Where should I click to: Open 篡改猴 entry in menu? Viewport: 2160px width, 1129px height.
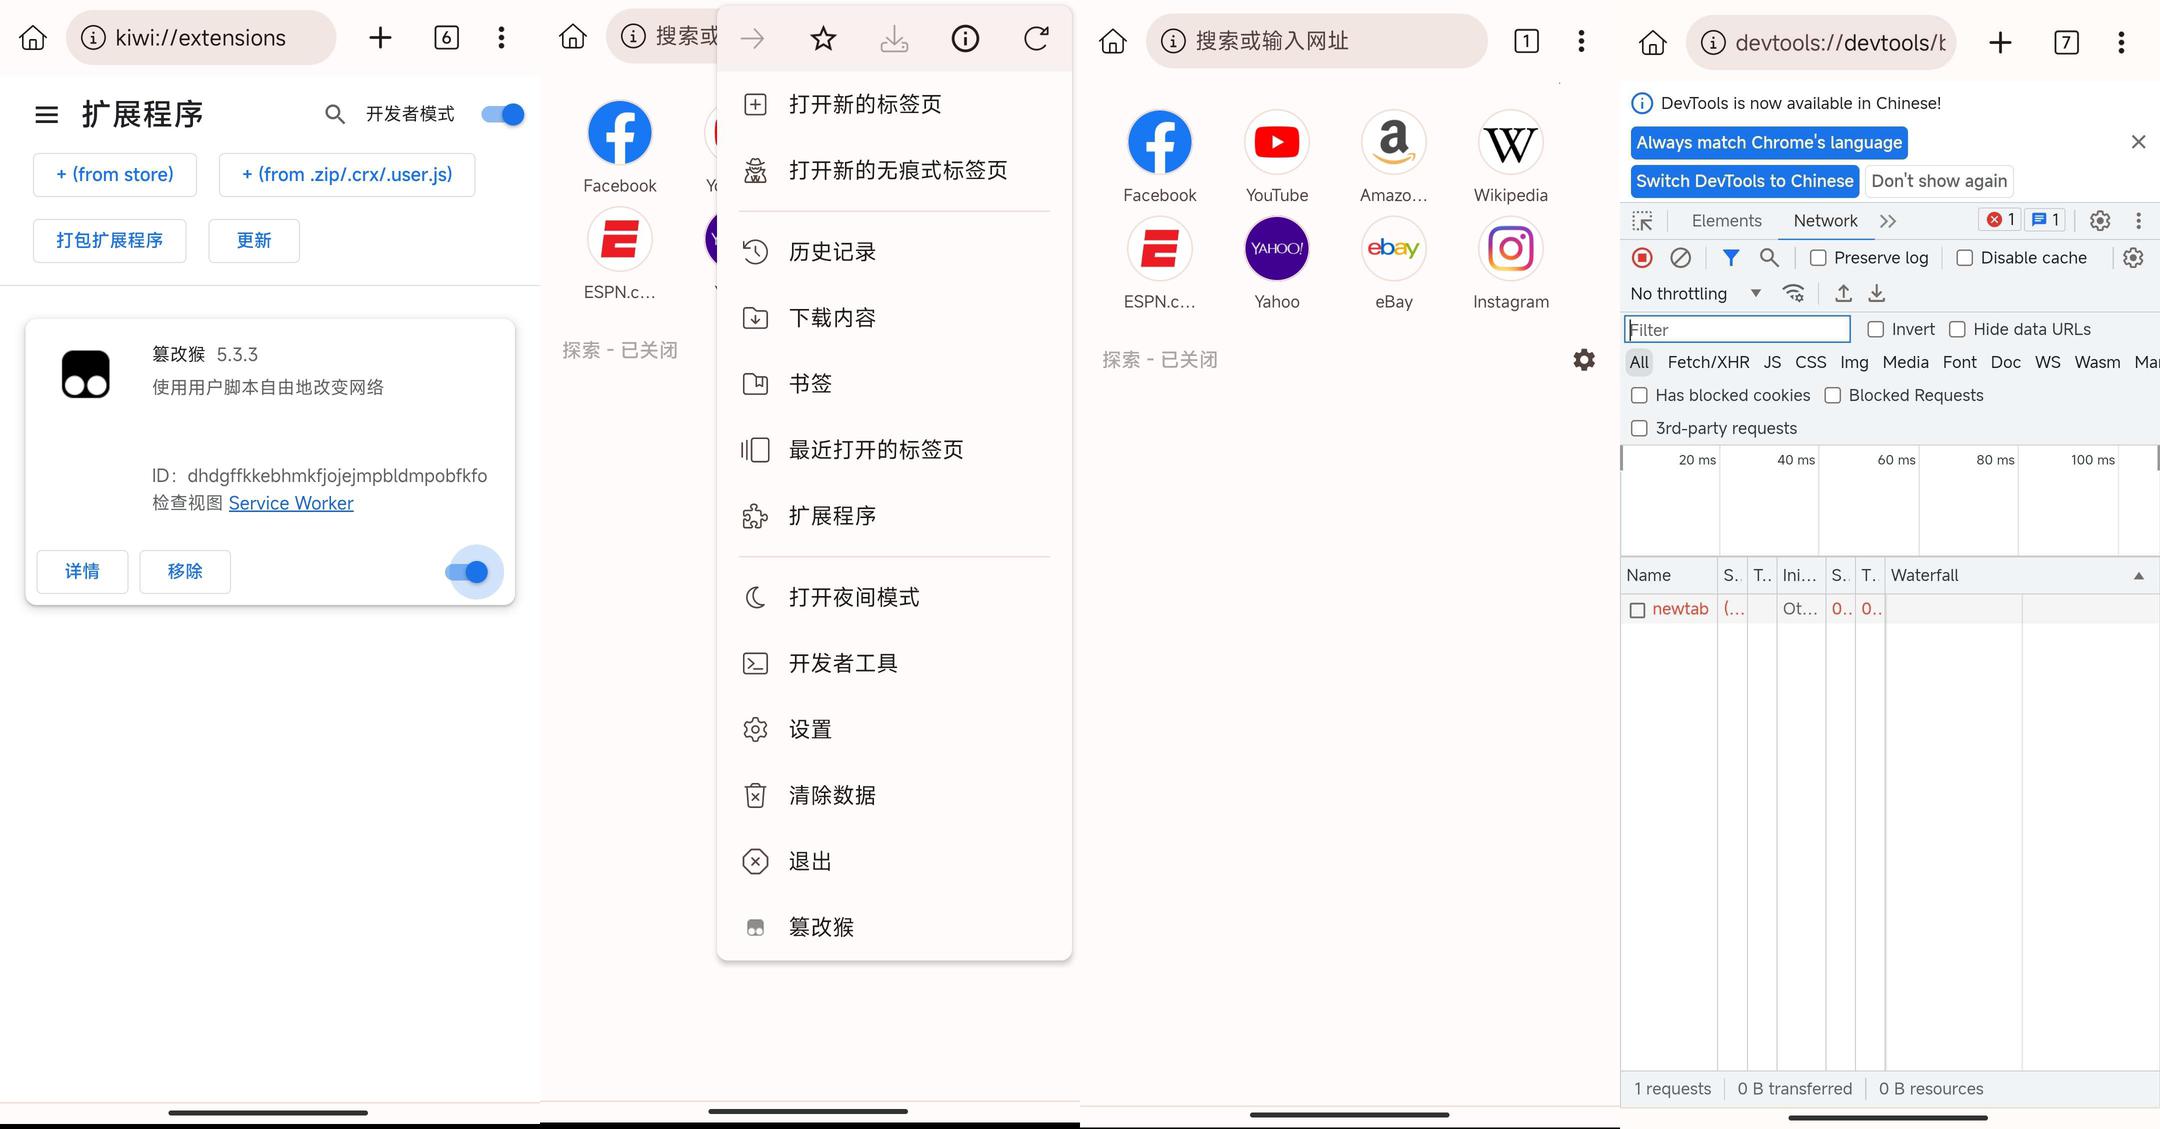click(x=894, y=928)
